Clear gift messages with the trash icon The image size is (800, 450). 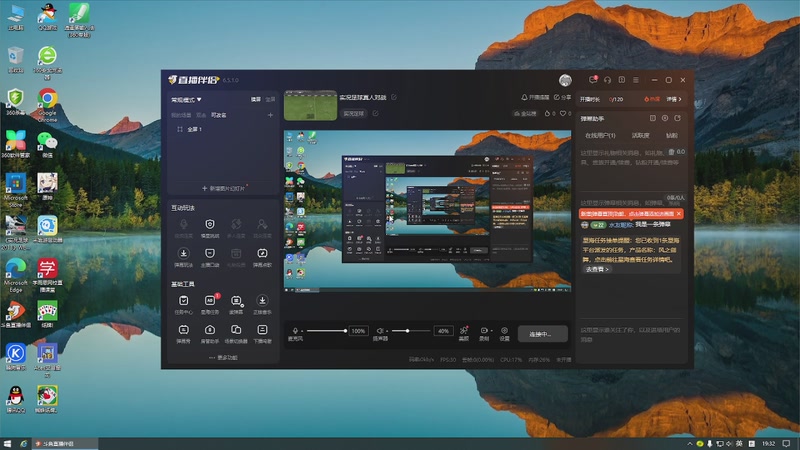[x=671, y=152]
